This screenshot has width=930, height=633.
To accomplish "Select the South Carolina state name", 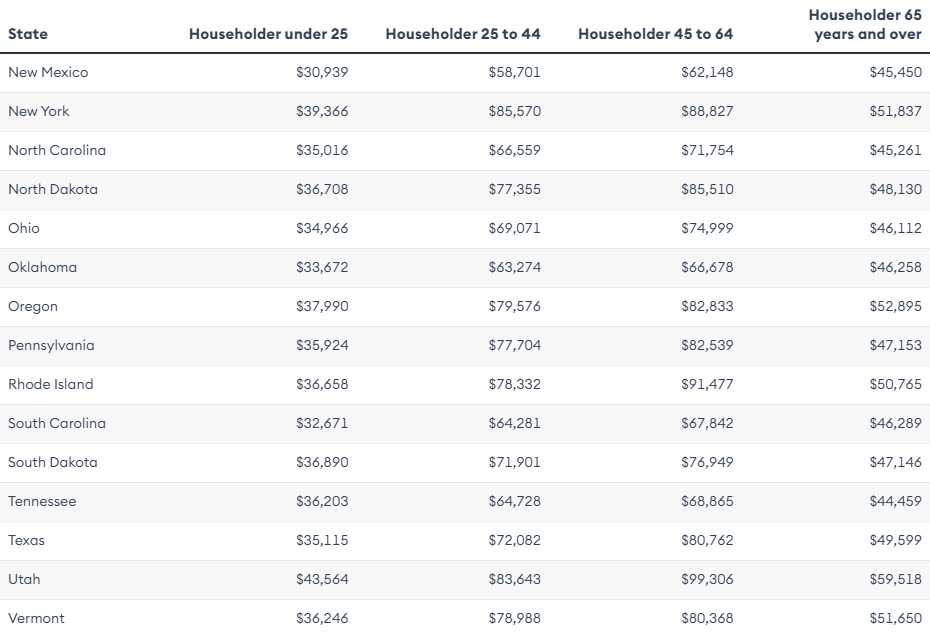I will point(57,423).
